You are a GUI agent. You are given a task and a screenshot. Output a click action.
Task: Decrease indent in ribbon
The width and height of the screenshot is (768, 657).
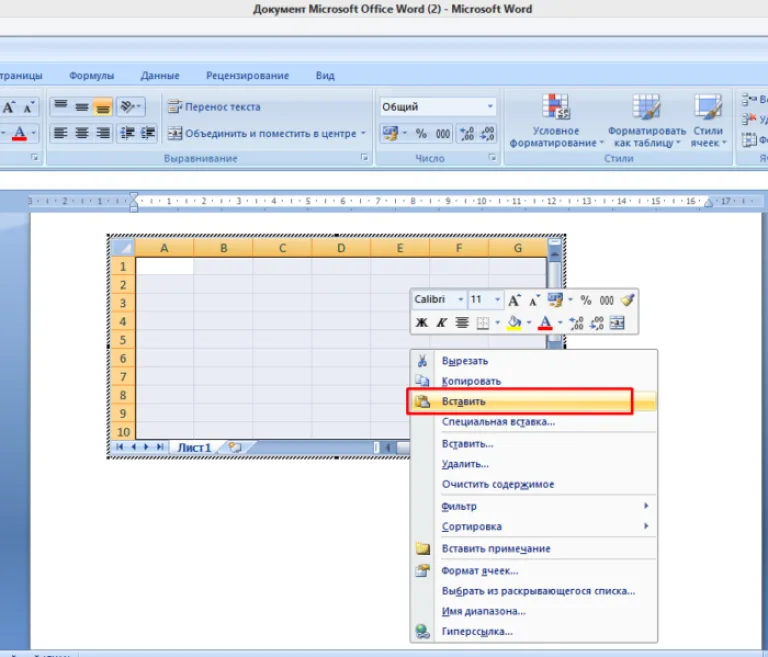(127, 133)
